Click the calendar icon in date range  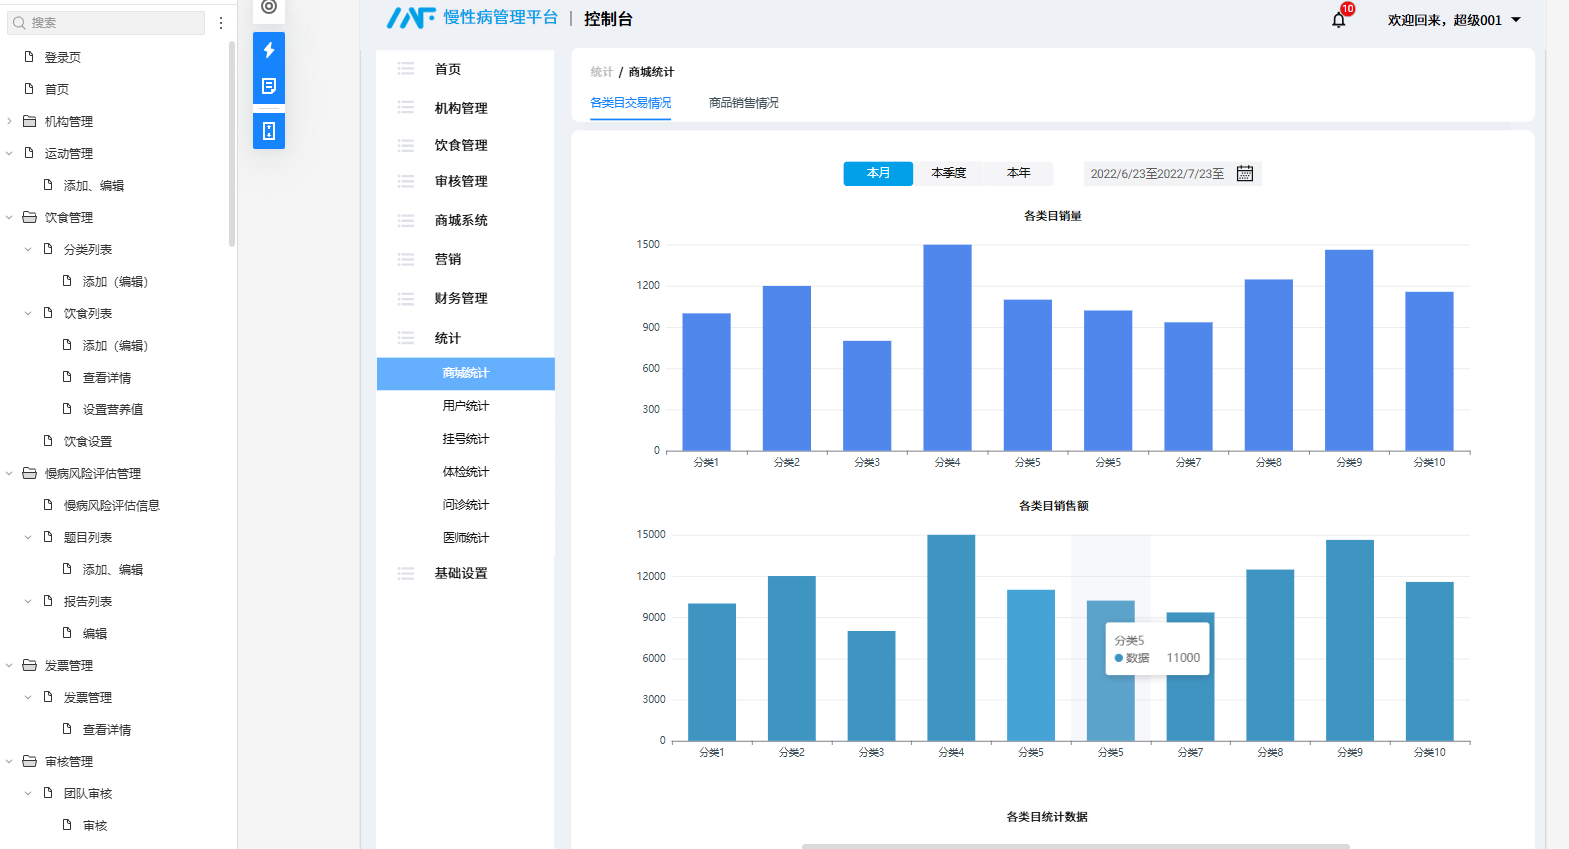(x=1245, y=174)
